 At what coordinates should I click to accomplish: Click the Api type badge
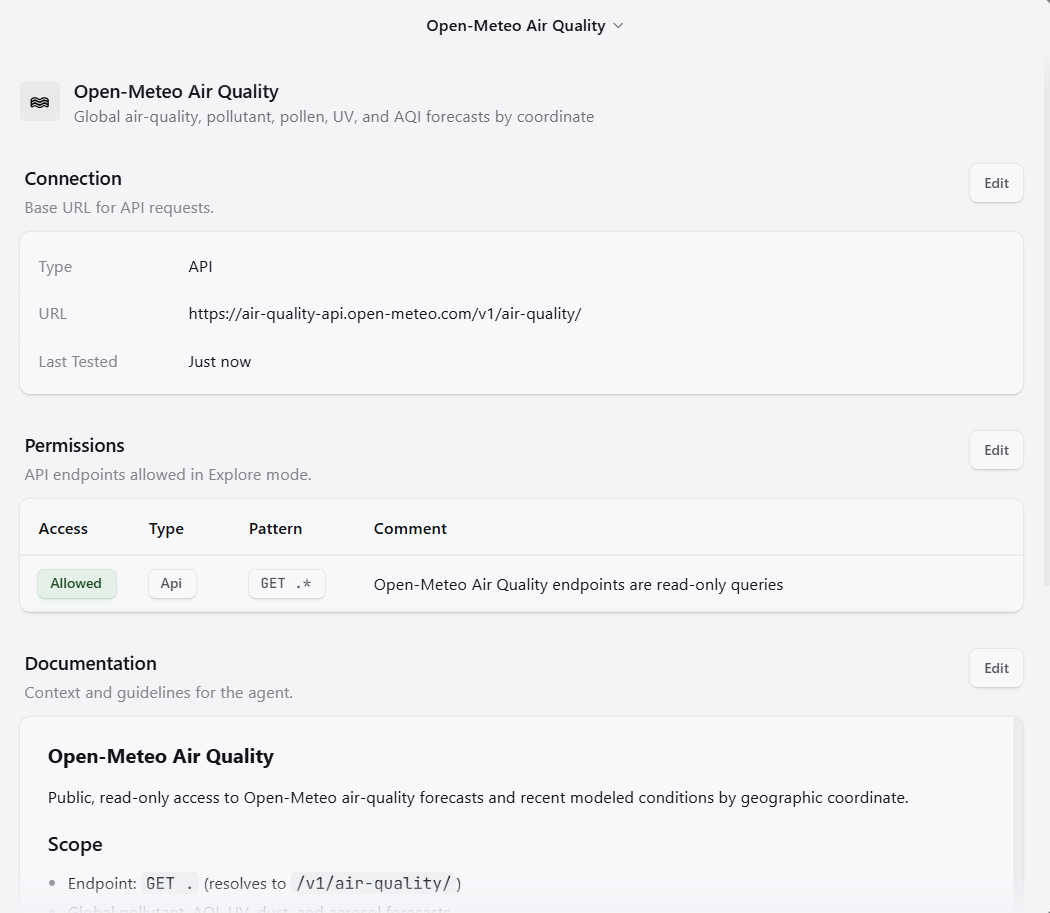pyautogui.click(x=171, y=583)
